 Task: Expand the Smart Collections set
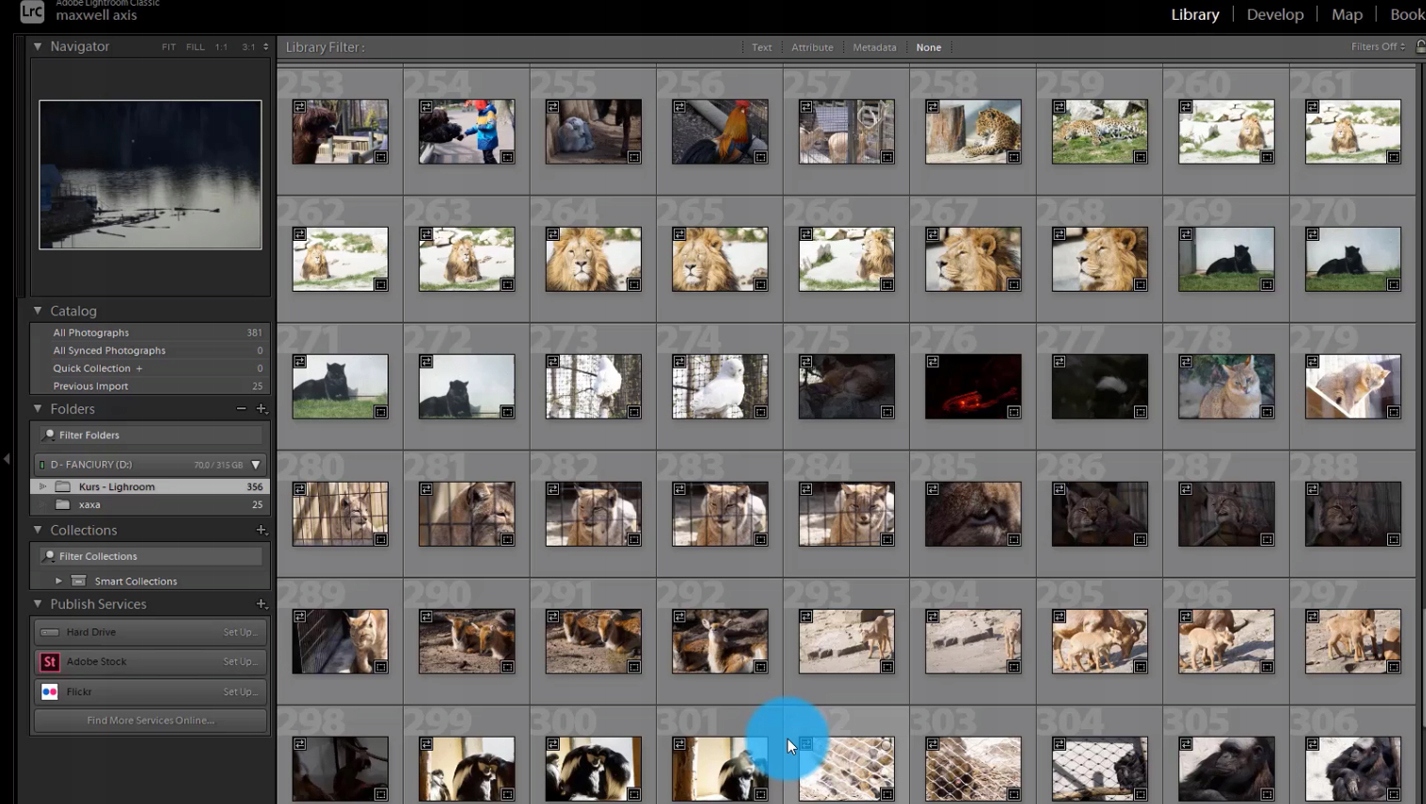coord(59,581)
